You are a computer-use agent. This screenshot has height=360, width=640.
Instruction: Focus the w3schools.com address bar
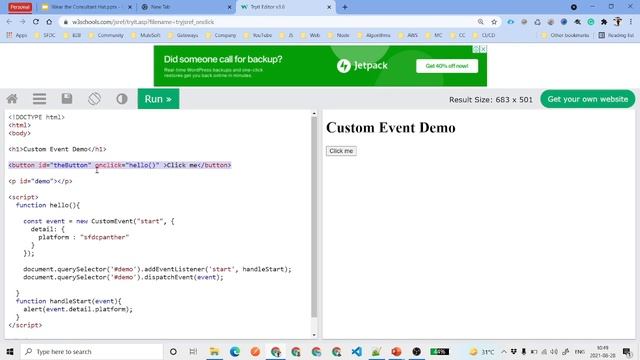coord(269,22)
